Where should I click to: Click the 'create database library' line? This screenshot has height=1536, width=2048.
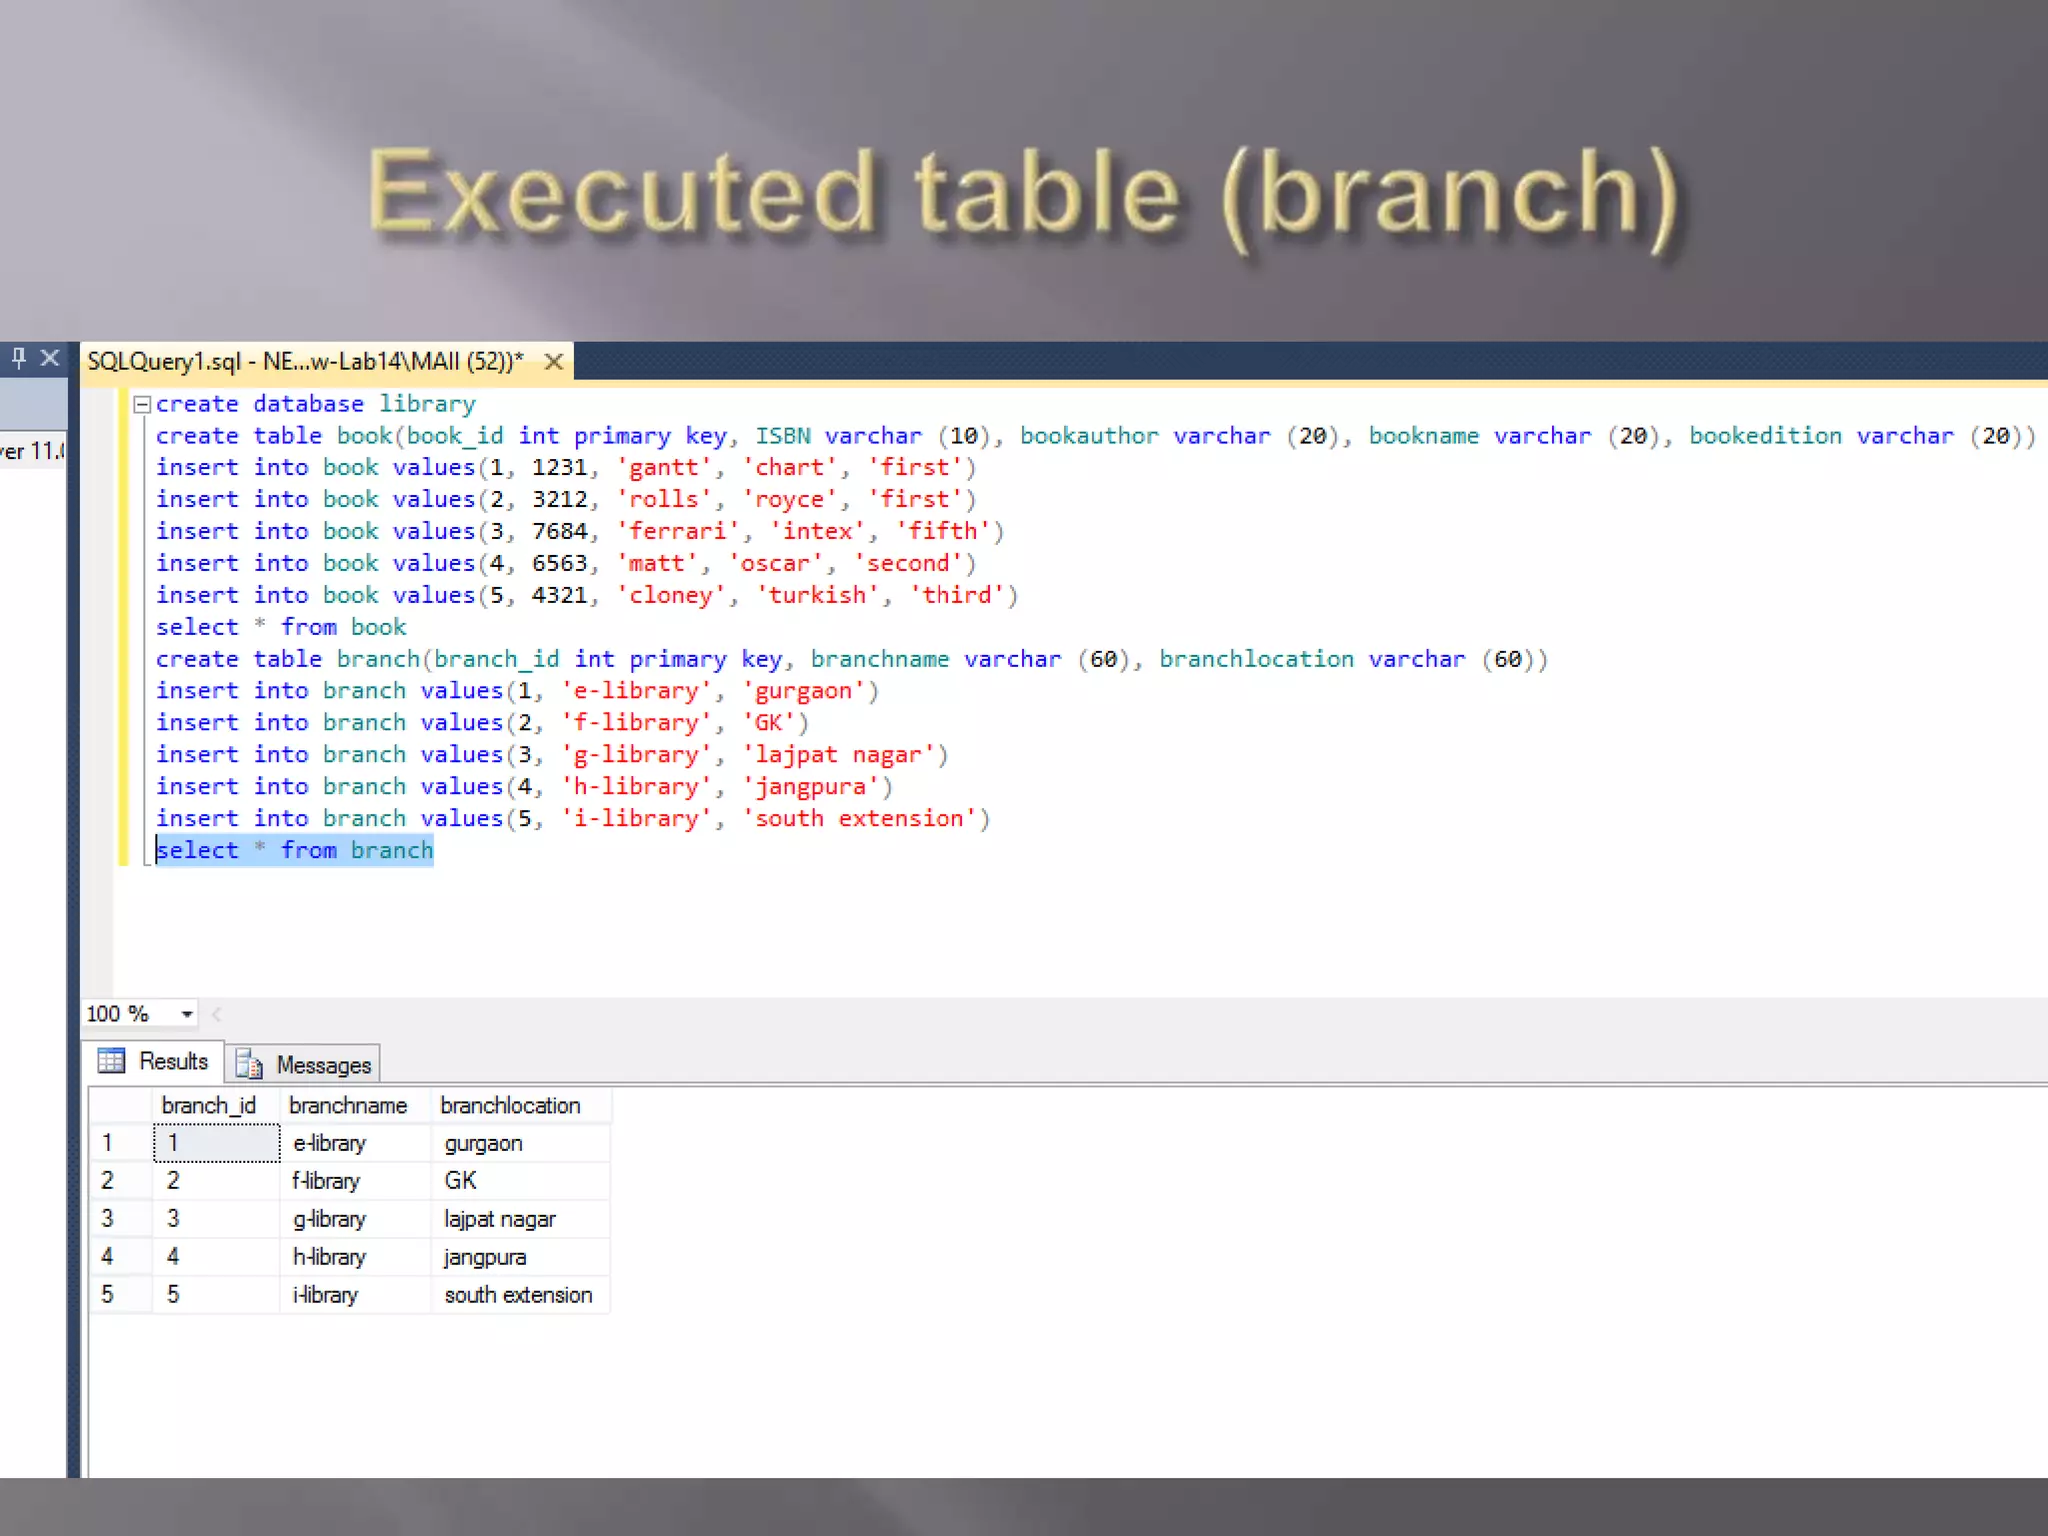click(x=316, y=404)
